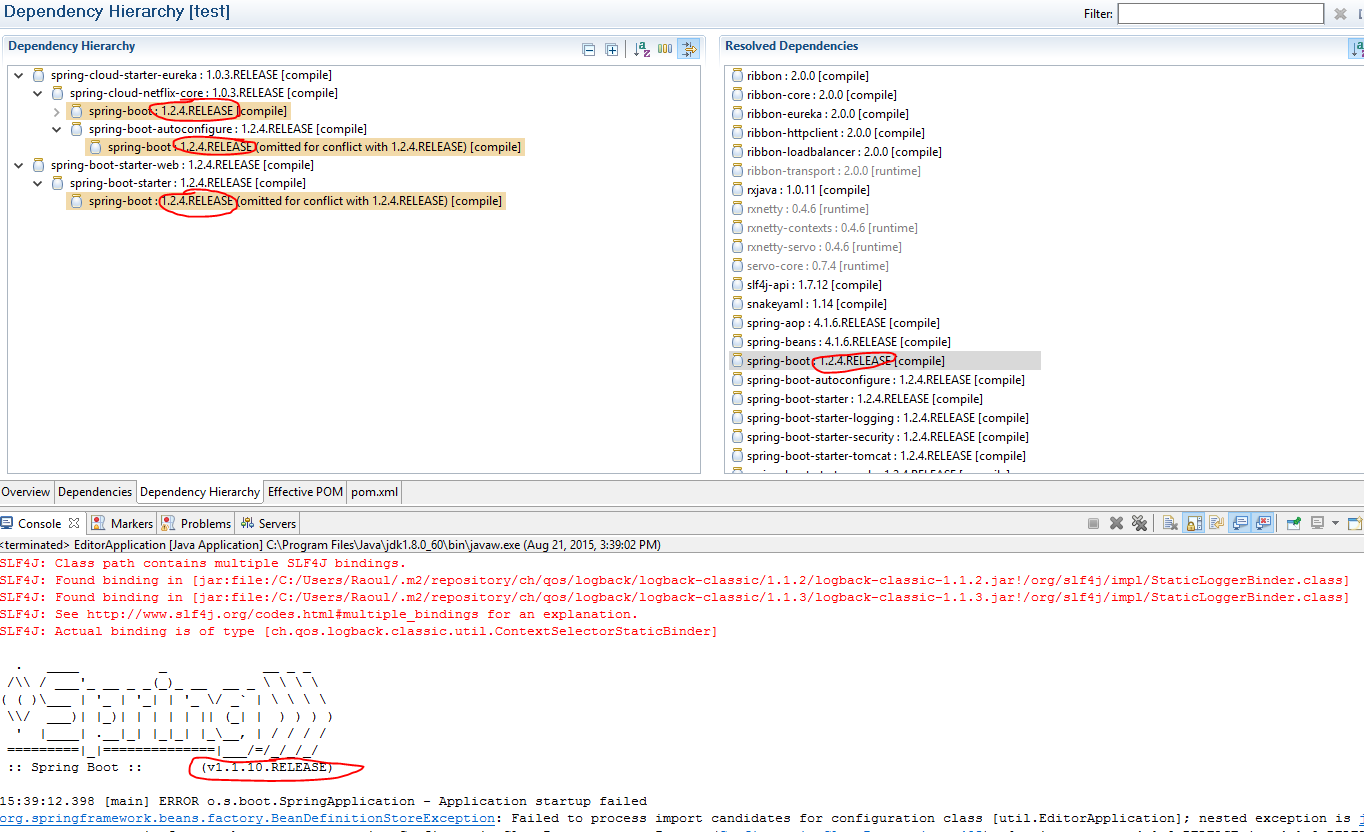
Task: Close the Console view tab
Action: click(74, 523)
